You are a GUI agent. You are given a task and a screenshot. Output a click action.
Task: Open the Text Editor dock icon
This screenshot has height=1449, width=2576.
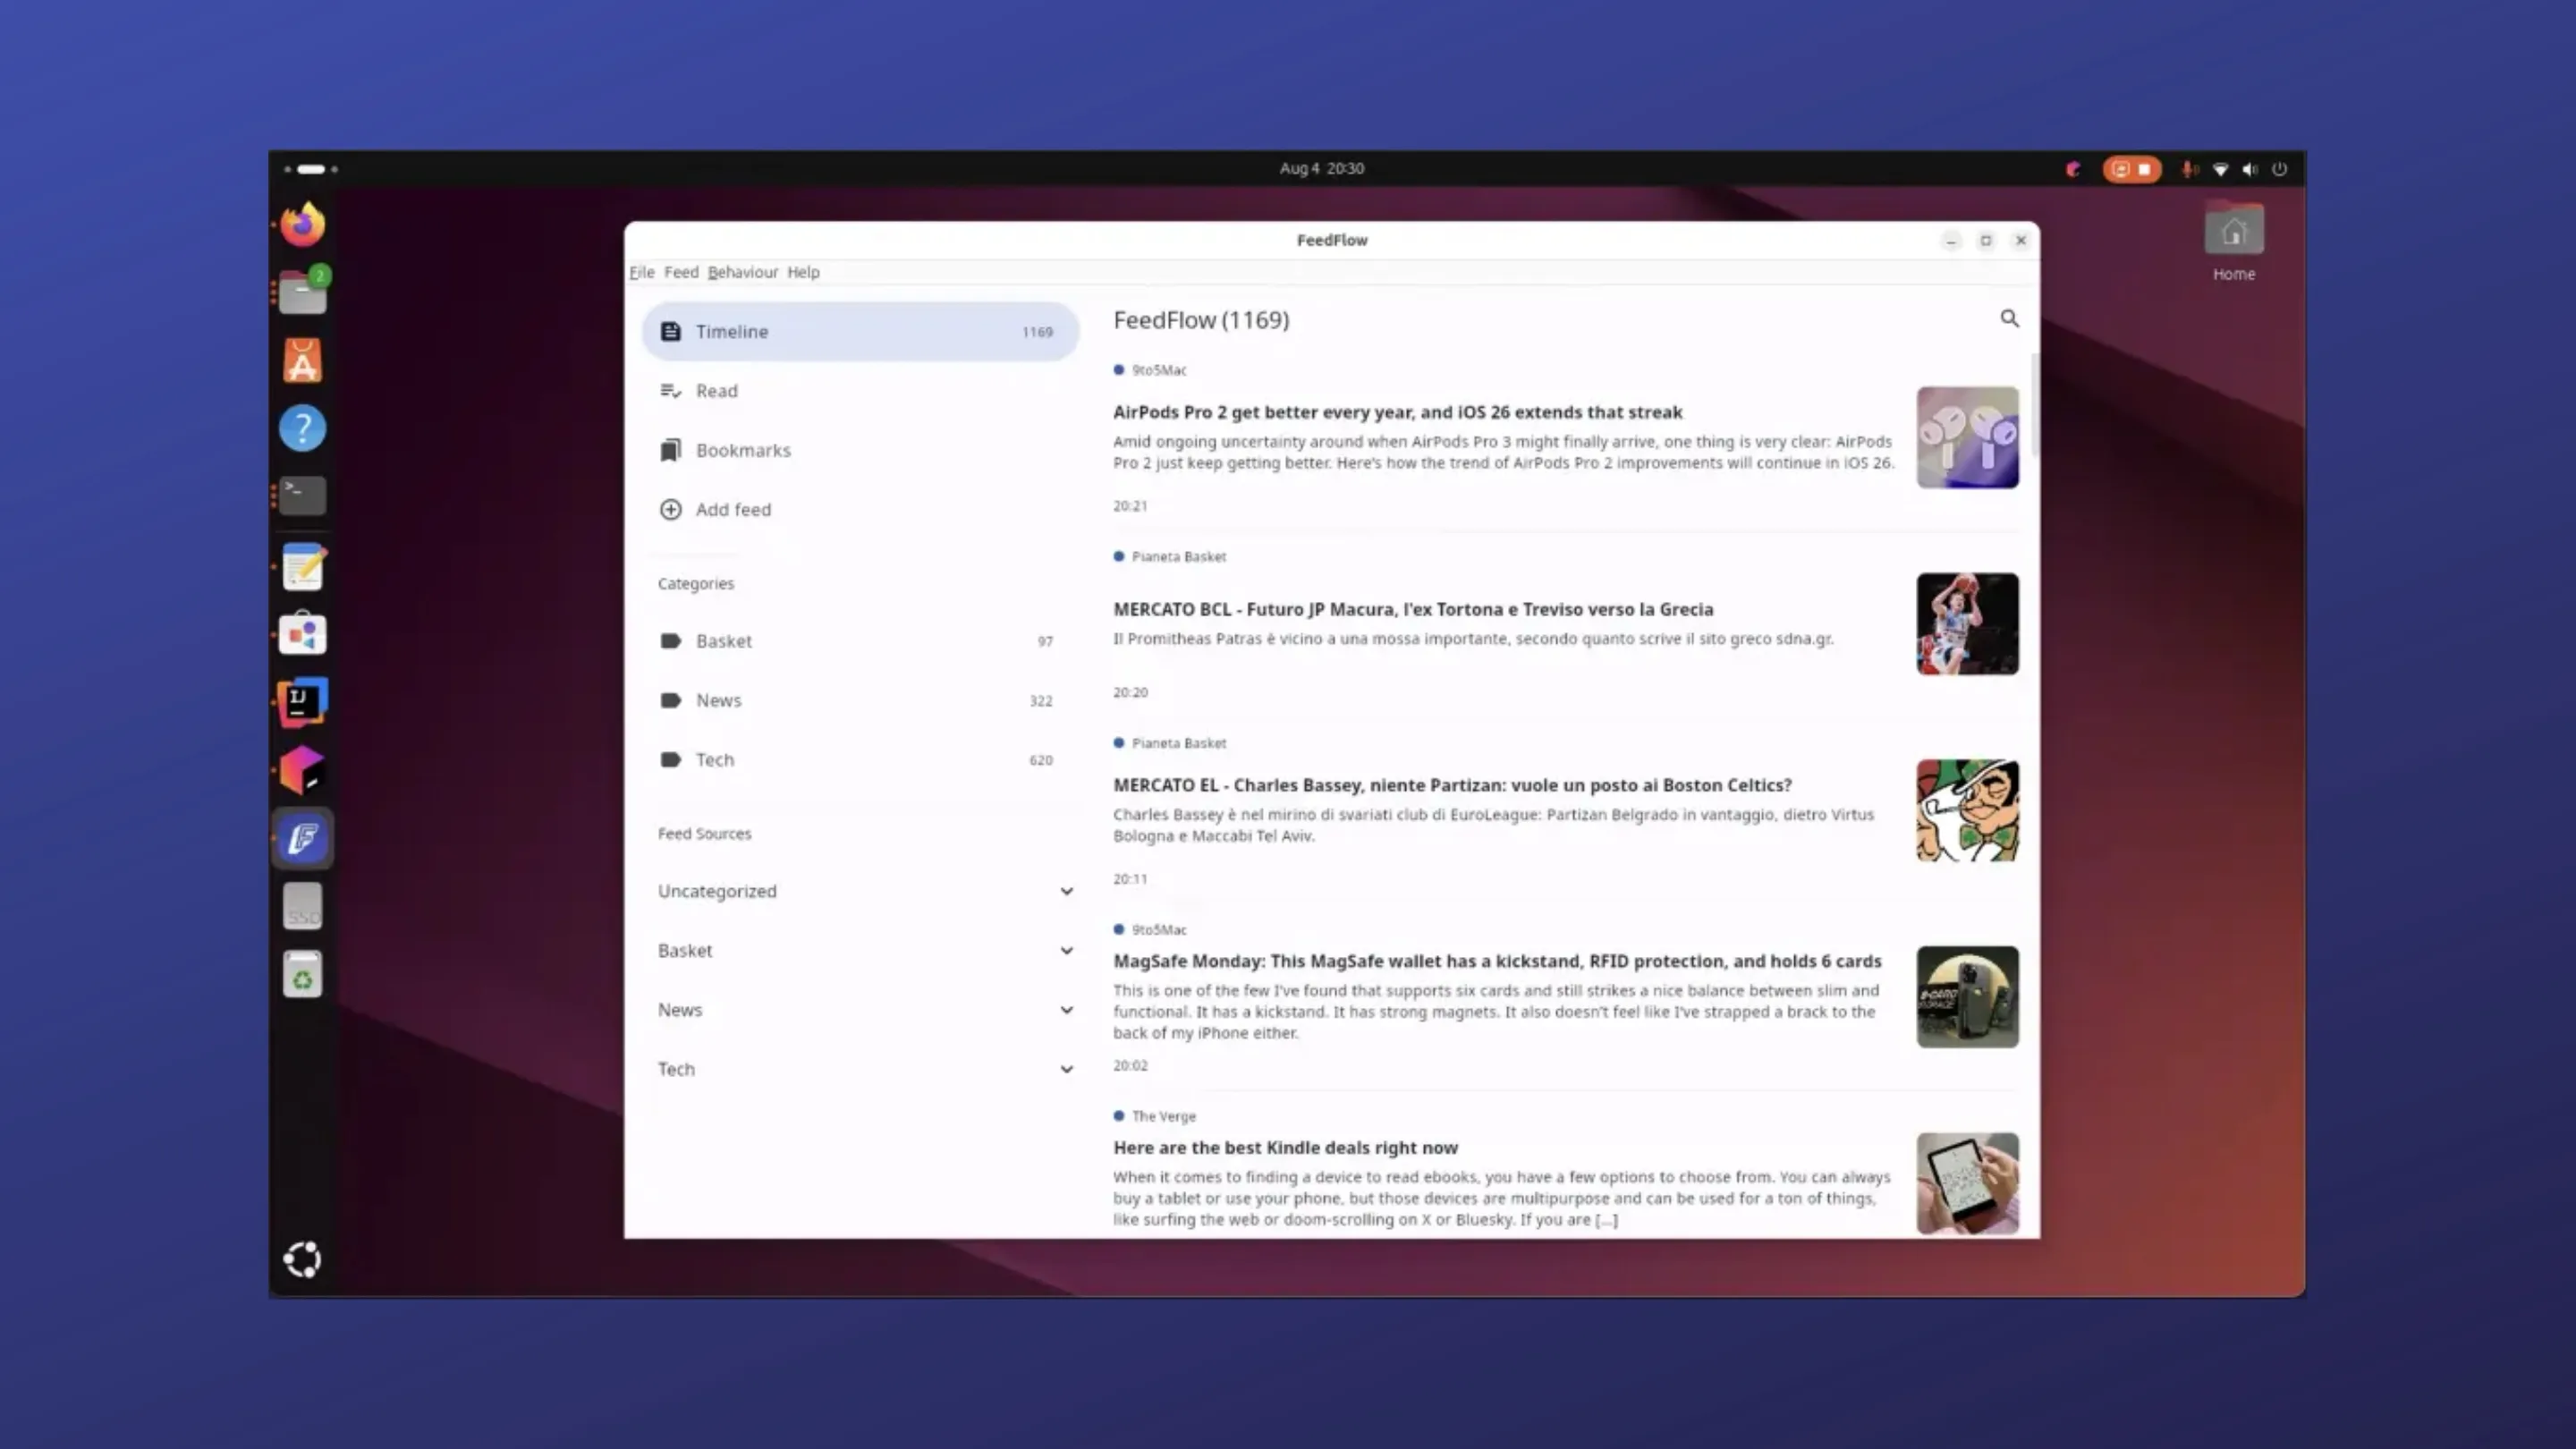pyautogui.click(x=302, y=566)
